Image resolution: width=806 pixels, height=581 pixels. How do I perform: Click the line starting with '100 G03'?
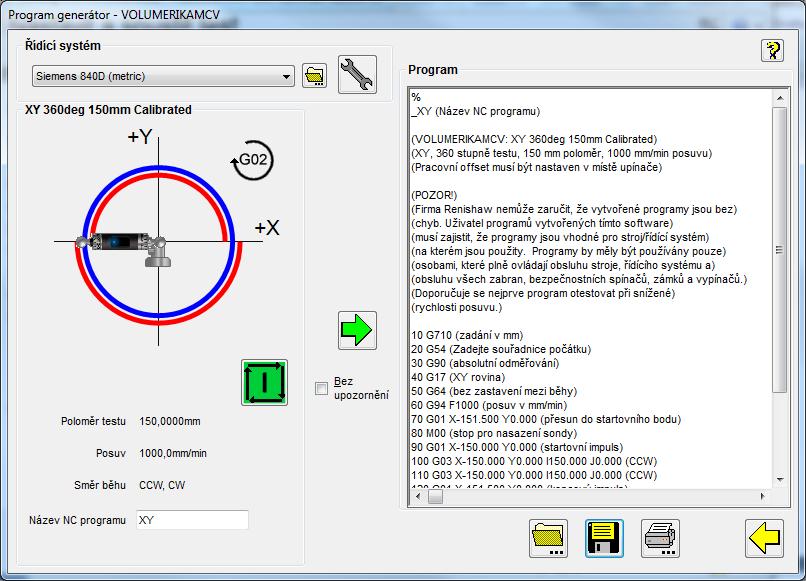[x=534, y=461]
